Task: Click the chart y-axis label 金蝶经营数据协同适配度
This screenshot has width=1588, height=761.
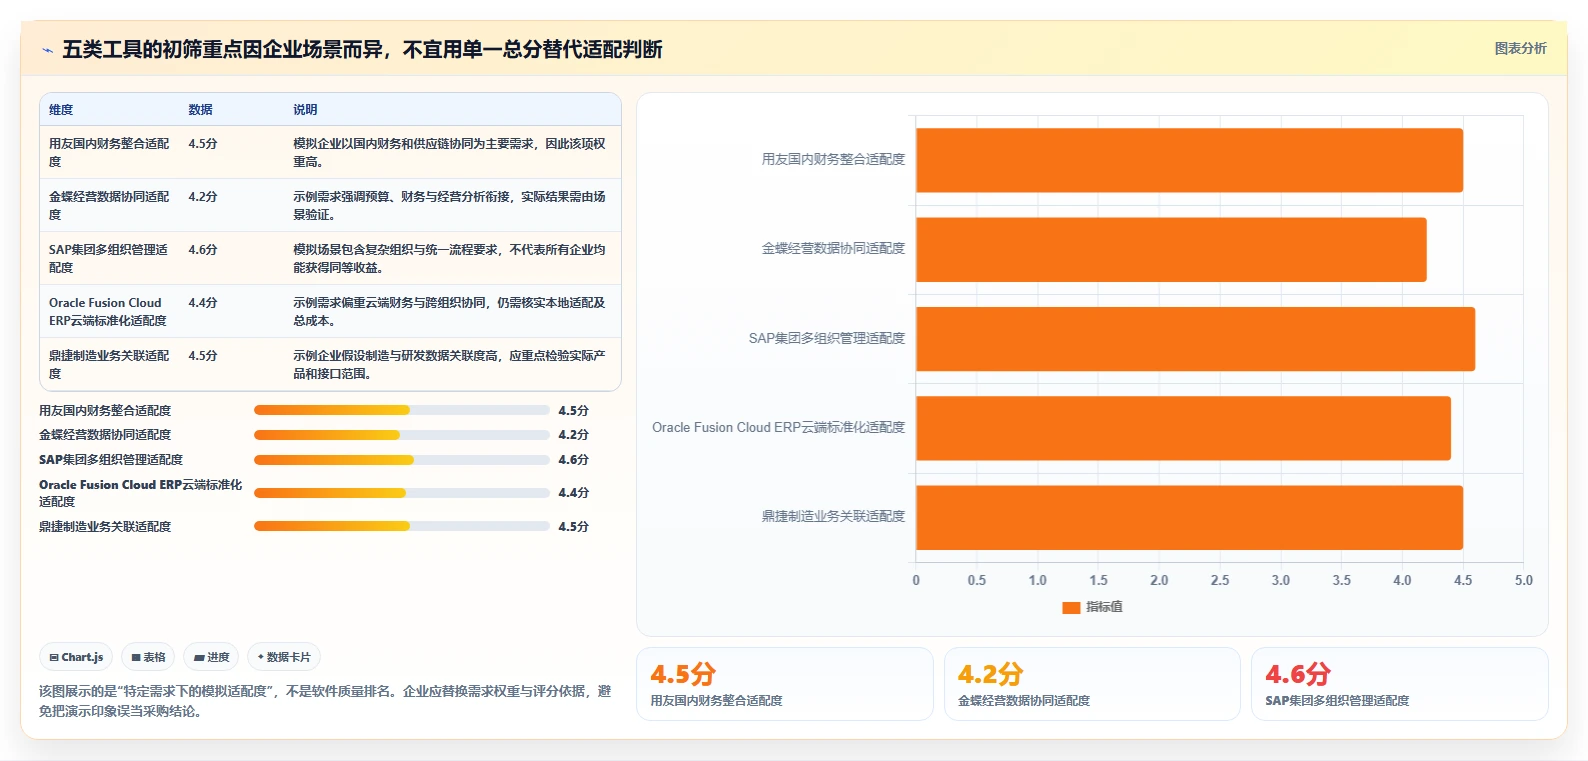Action: point(833,249)
